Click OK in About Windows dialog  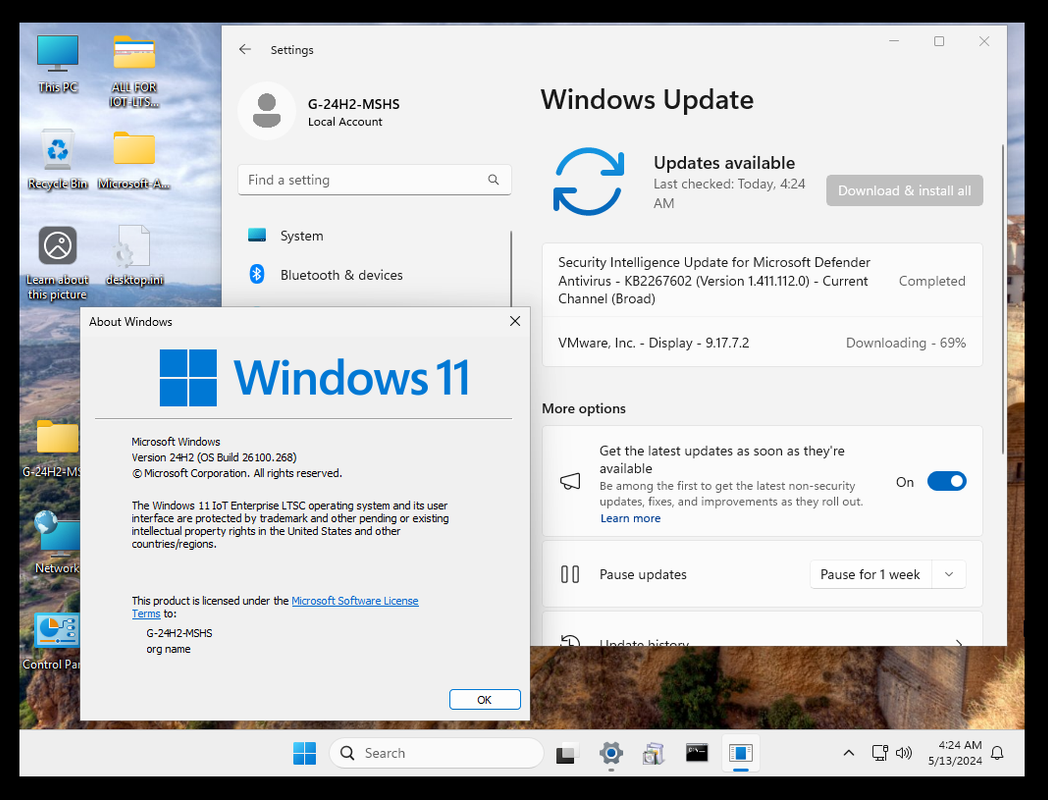(x=485, y=700)
